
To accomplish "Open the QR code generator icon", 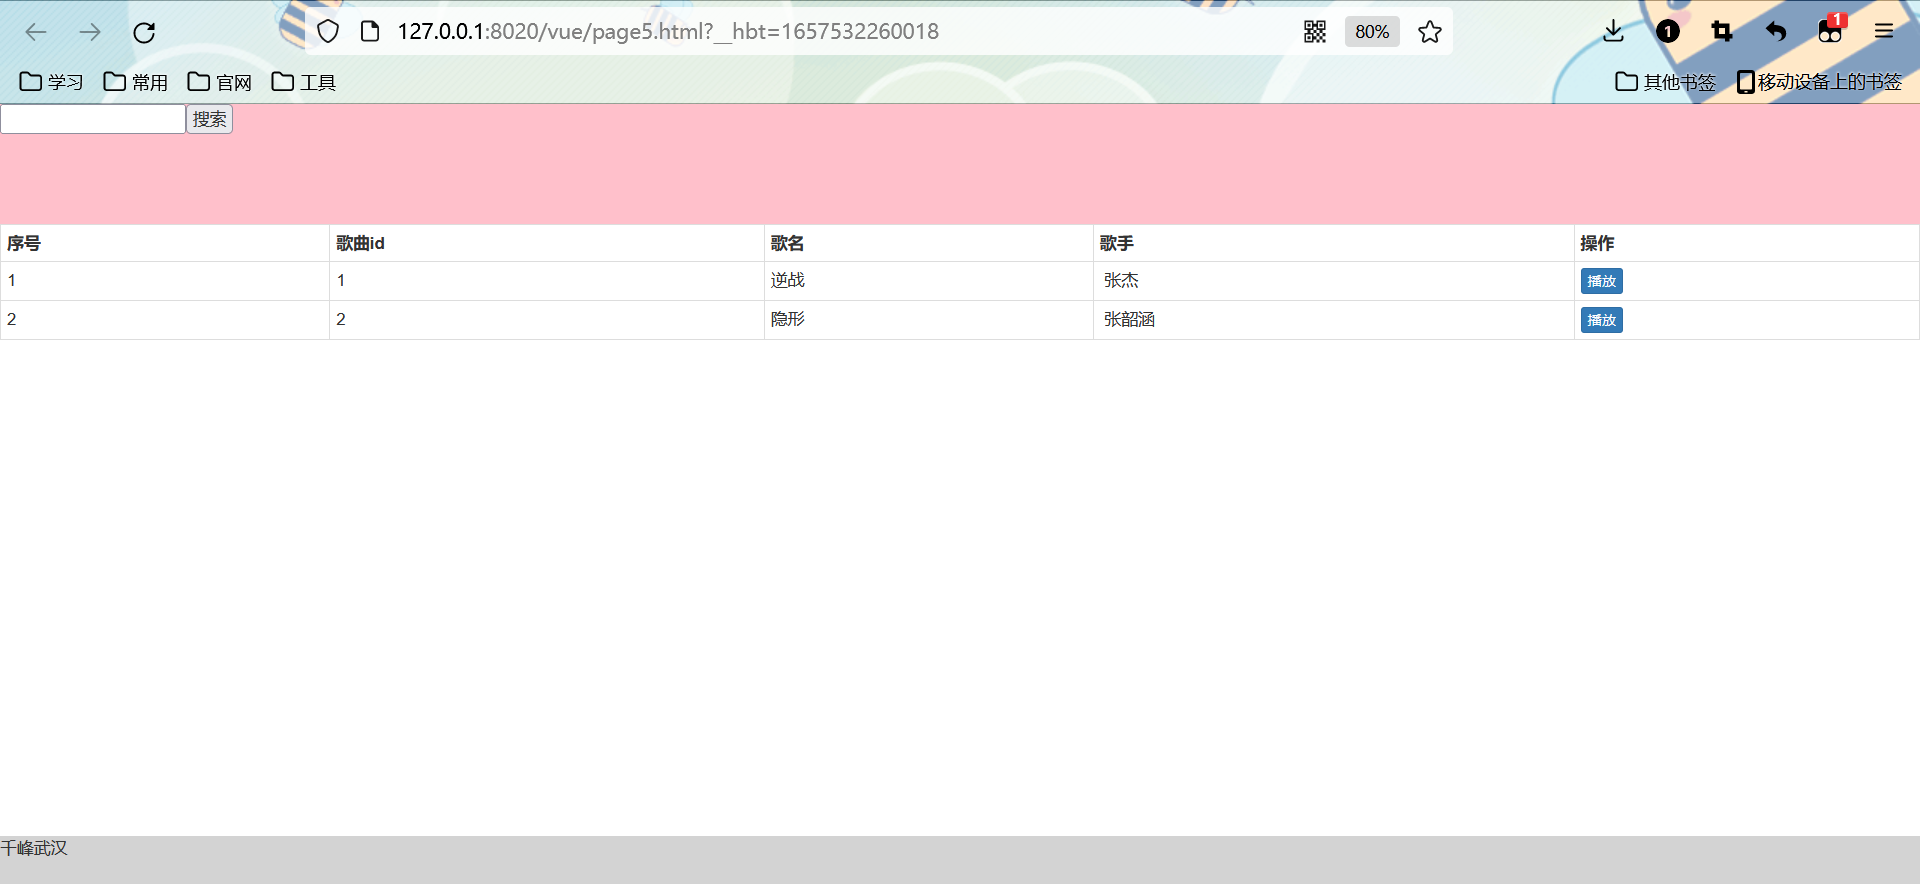I will click(1315, 31).
